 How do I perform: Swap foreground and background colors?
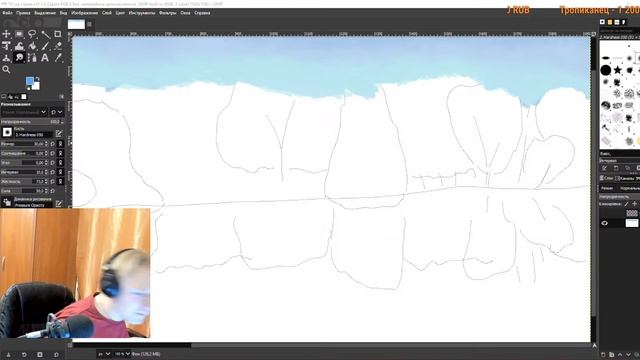click(38, 78)
